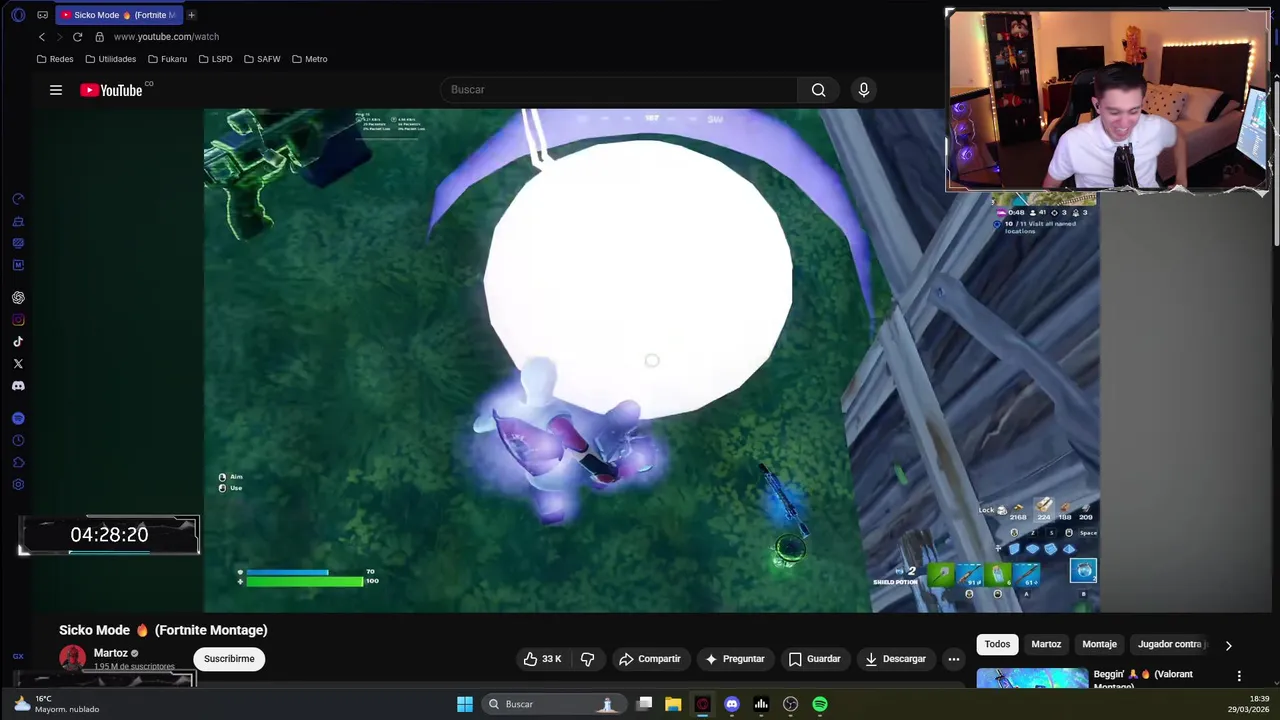Switch to Opera GX on the taskbar
The image size is (1280, 720).
(702, 704)
